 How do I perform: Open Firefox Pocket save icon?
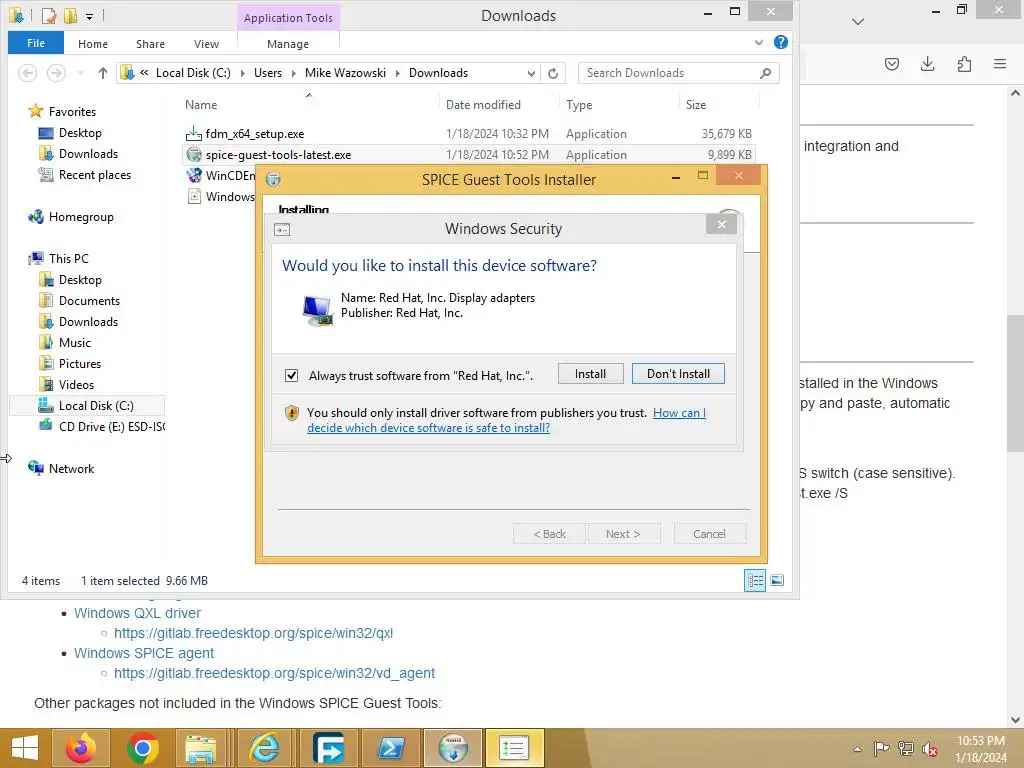click(891, 64)
